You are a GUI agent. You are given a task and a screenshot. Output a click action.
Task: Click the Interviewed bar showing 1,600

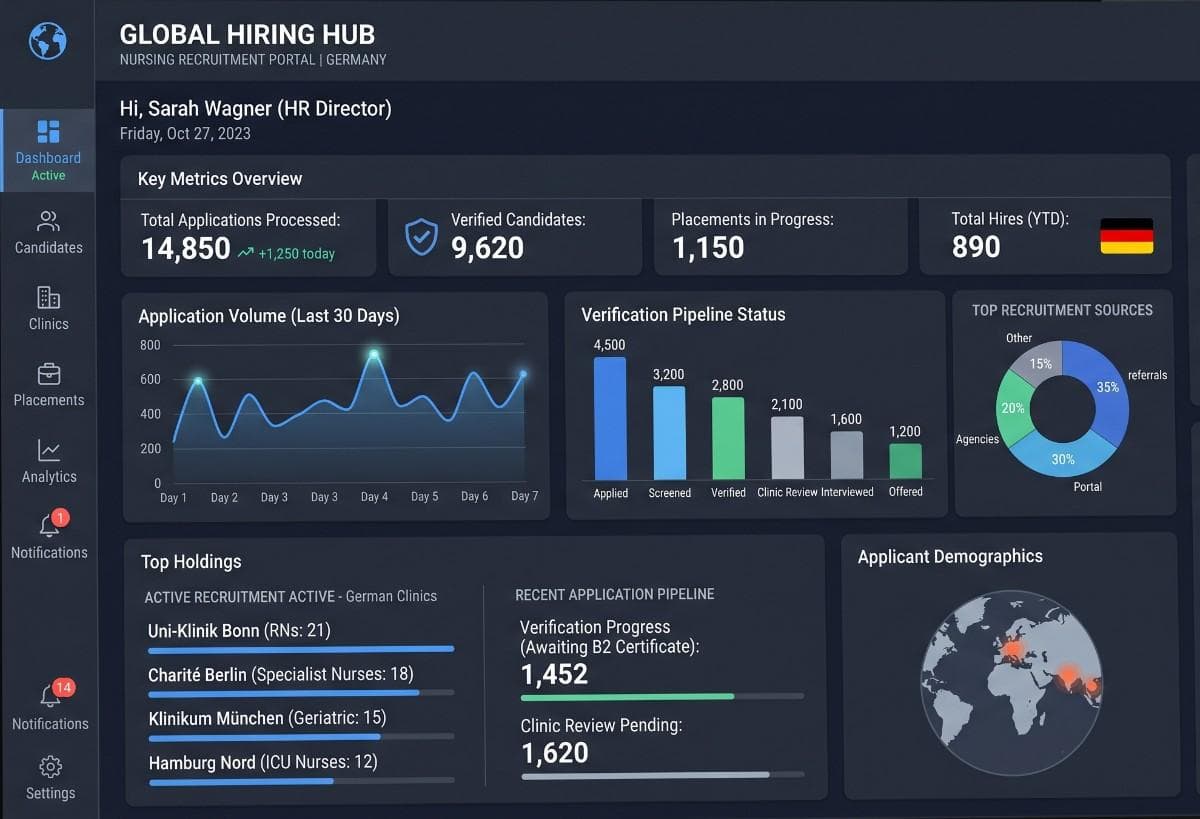coord(846,455)
